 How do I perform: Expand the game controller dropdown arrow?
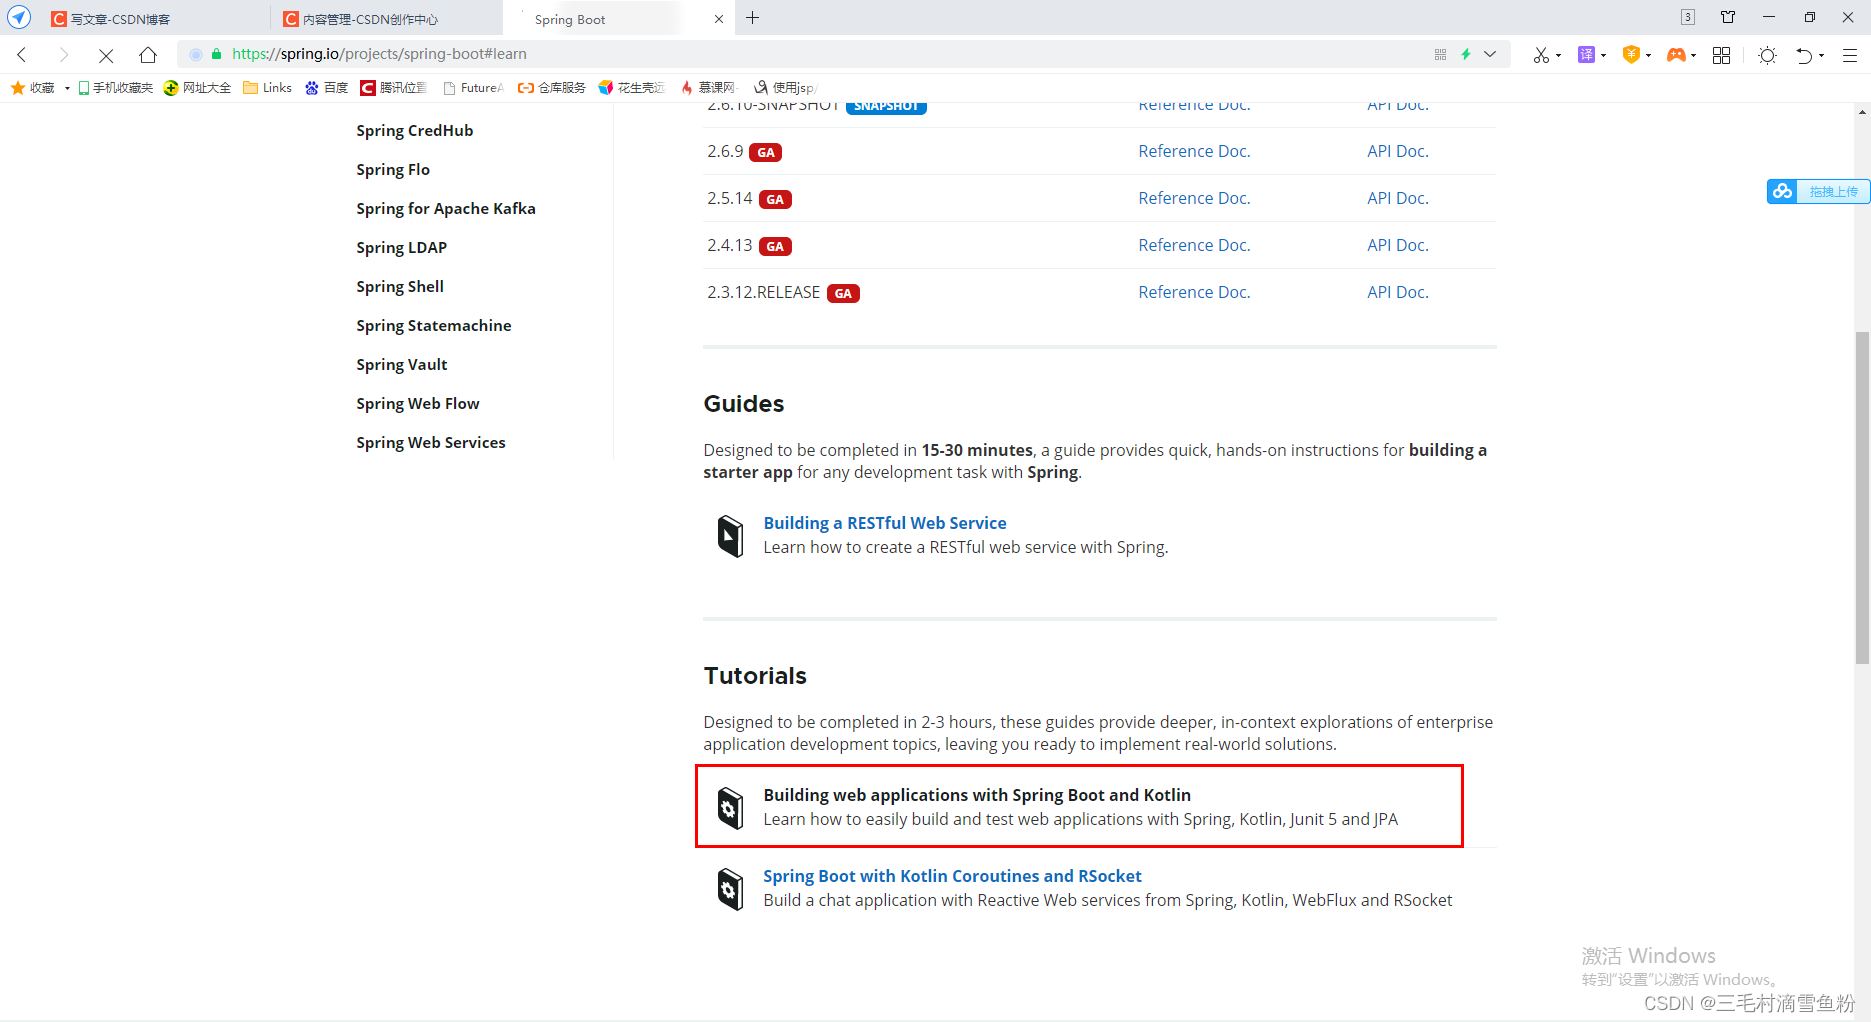coord(1693,56)
